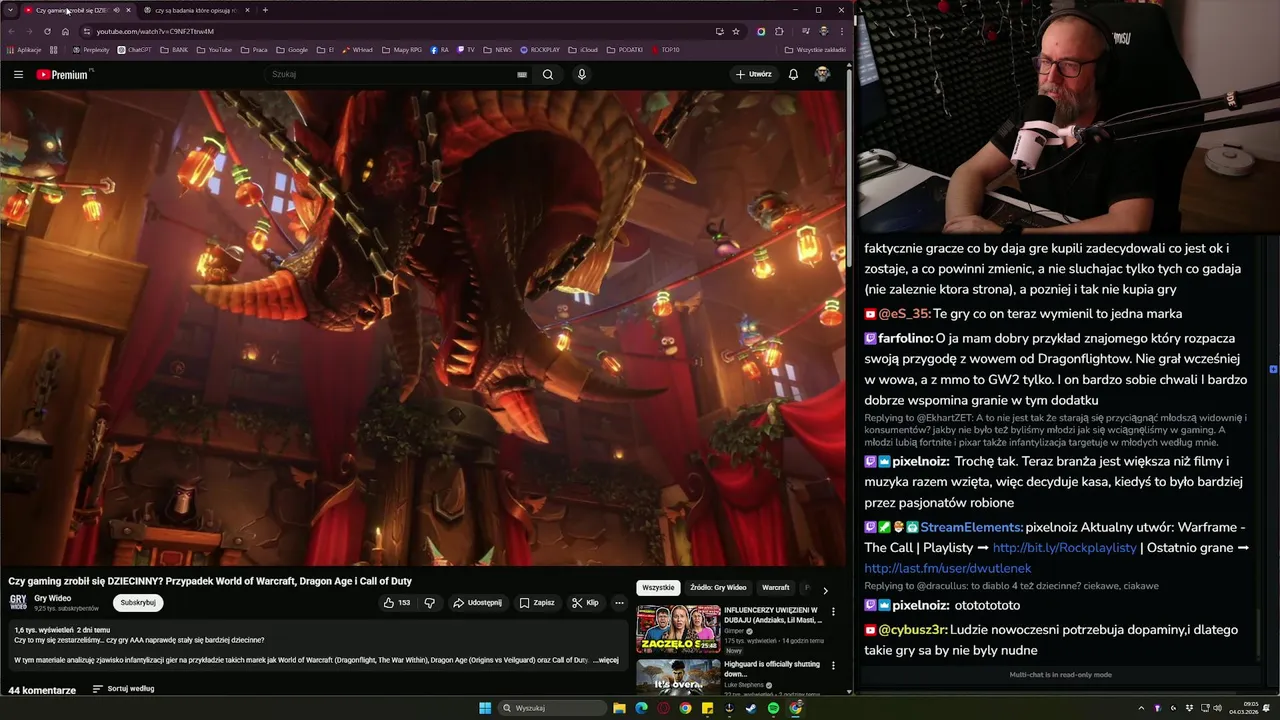
Task: Click the farfolino username in chat
Action: coord(905,339)
